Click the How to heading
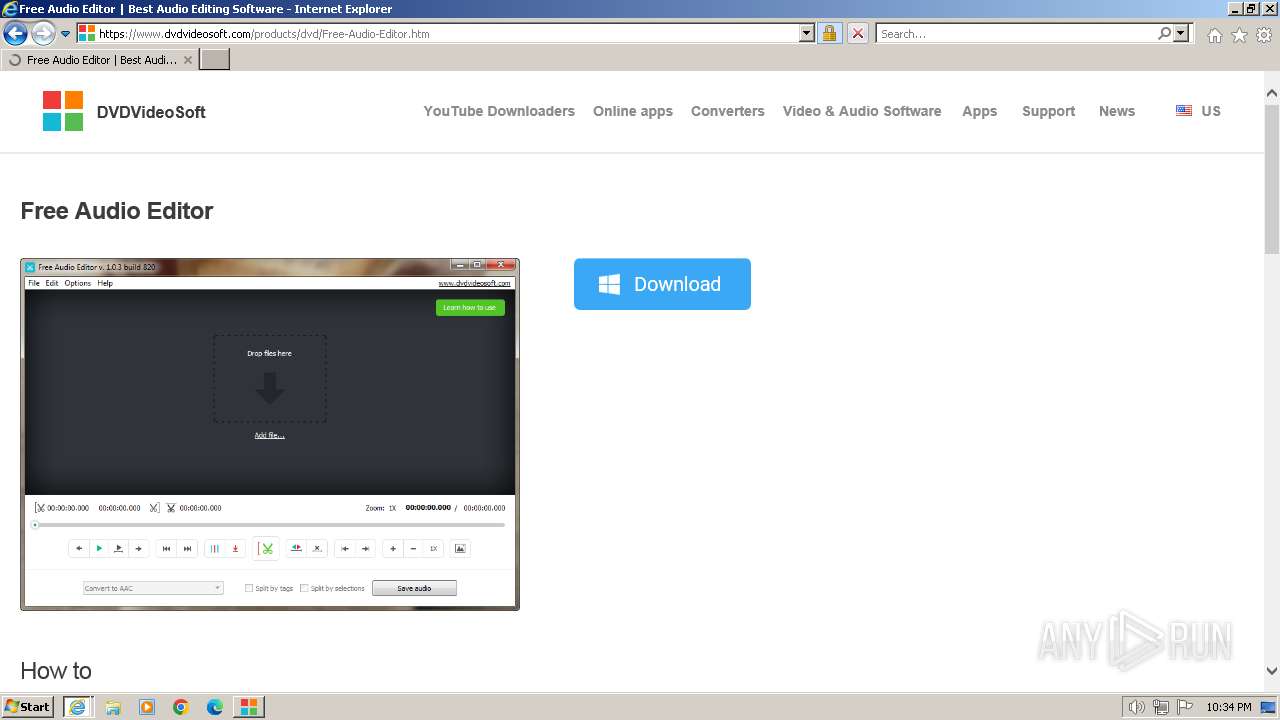The image size is (1280, 720). [56, 671]
